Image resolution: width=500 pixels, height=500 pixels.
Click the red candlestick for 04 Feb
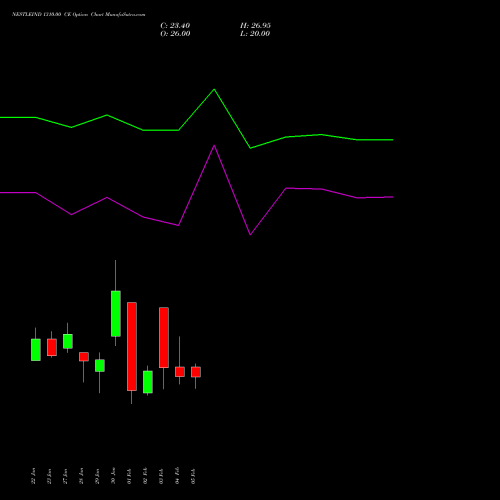tap(180, 372)
